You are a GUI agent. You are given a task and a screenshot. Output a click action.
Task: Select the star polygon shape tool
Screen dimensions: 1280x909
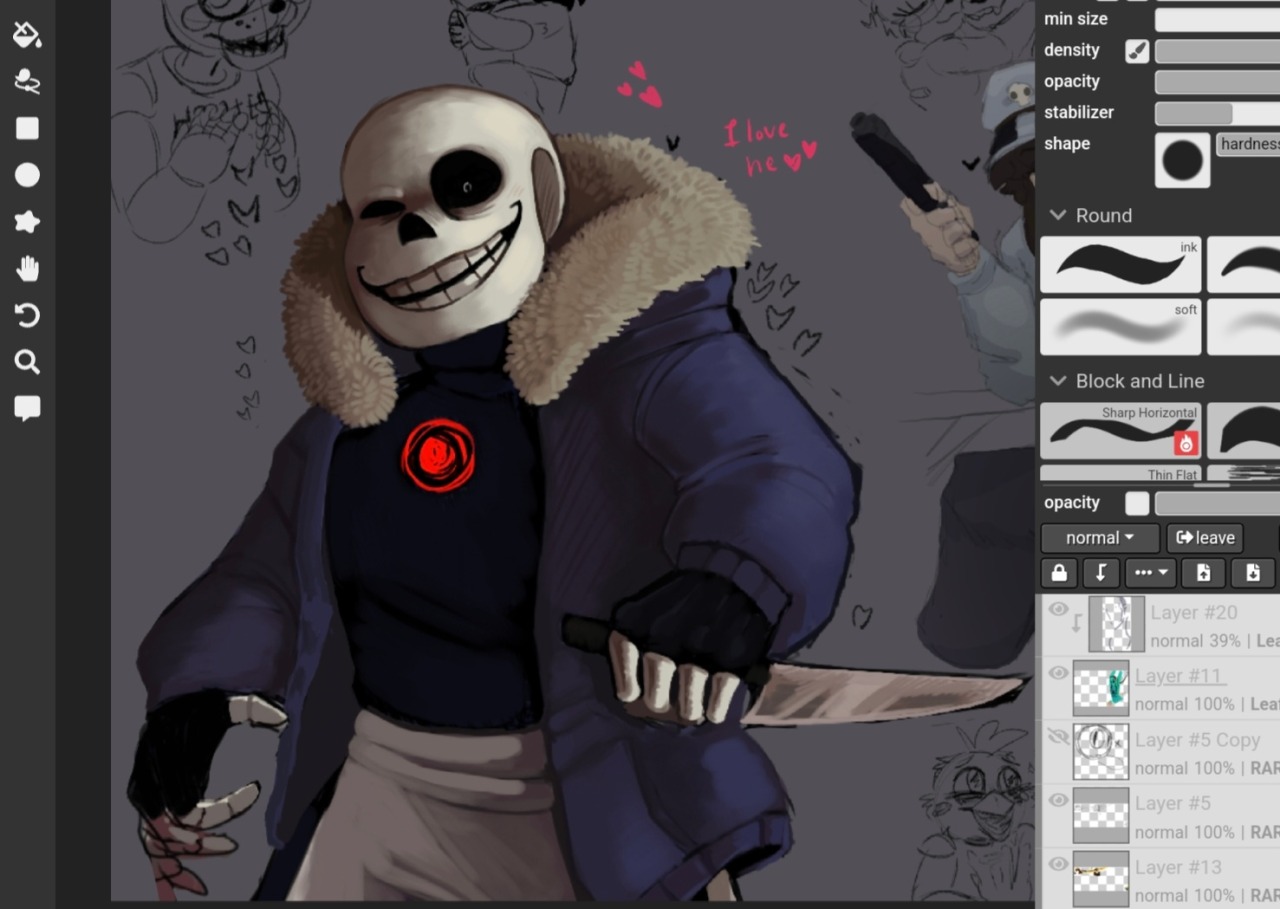(x=27, y=222)
